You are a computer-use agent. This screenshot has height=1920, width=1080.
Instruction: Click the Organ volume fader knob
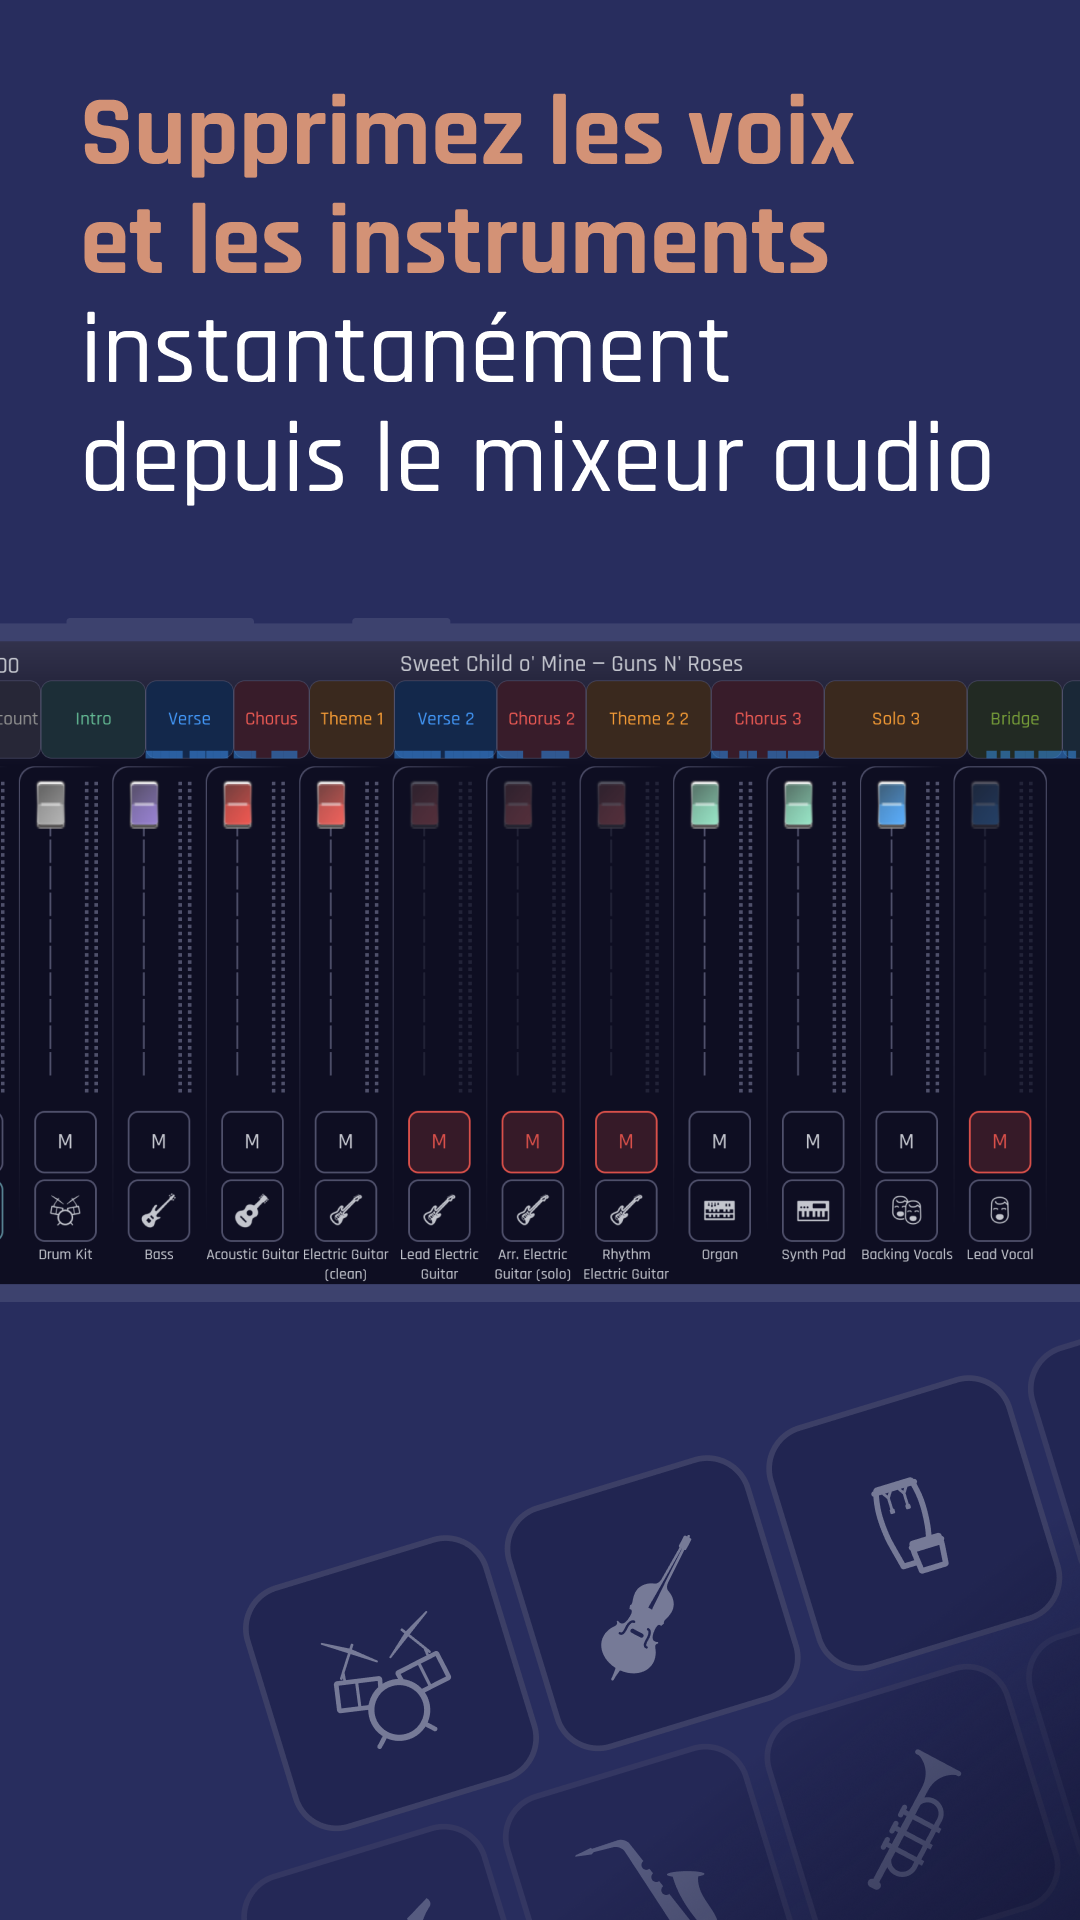(705, 804)
